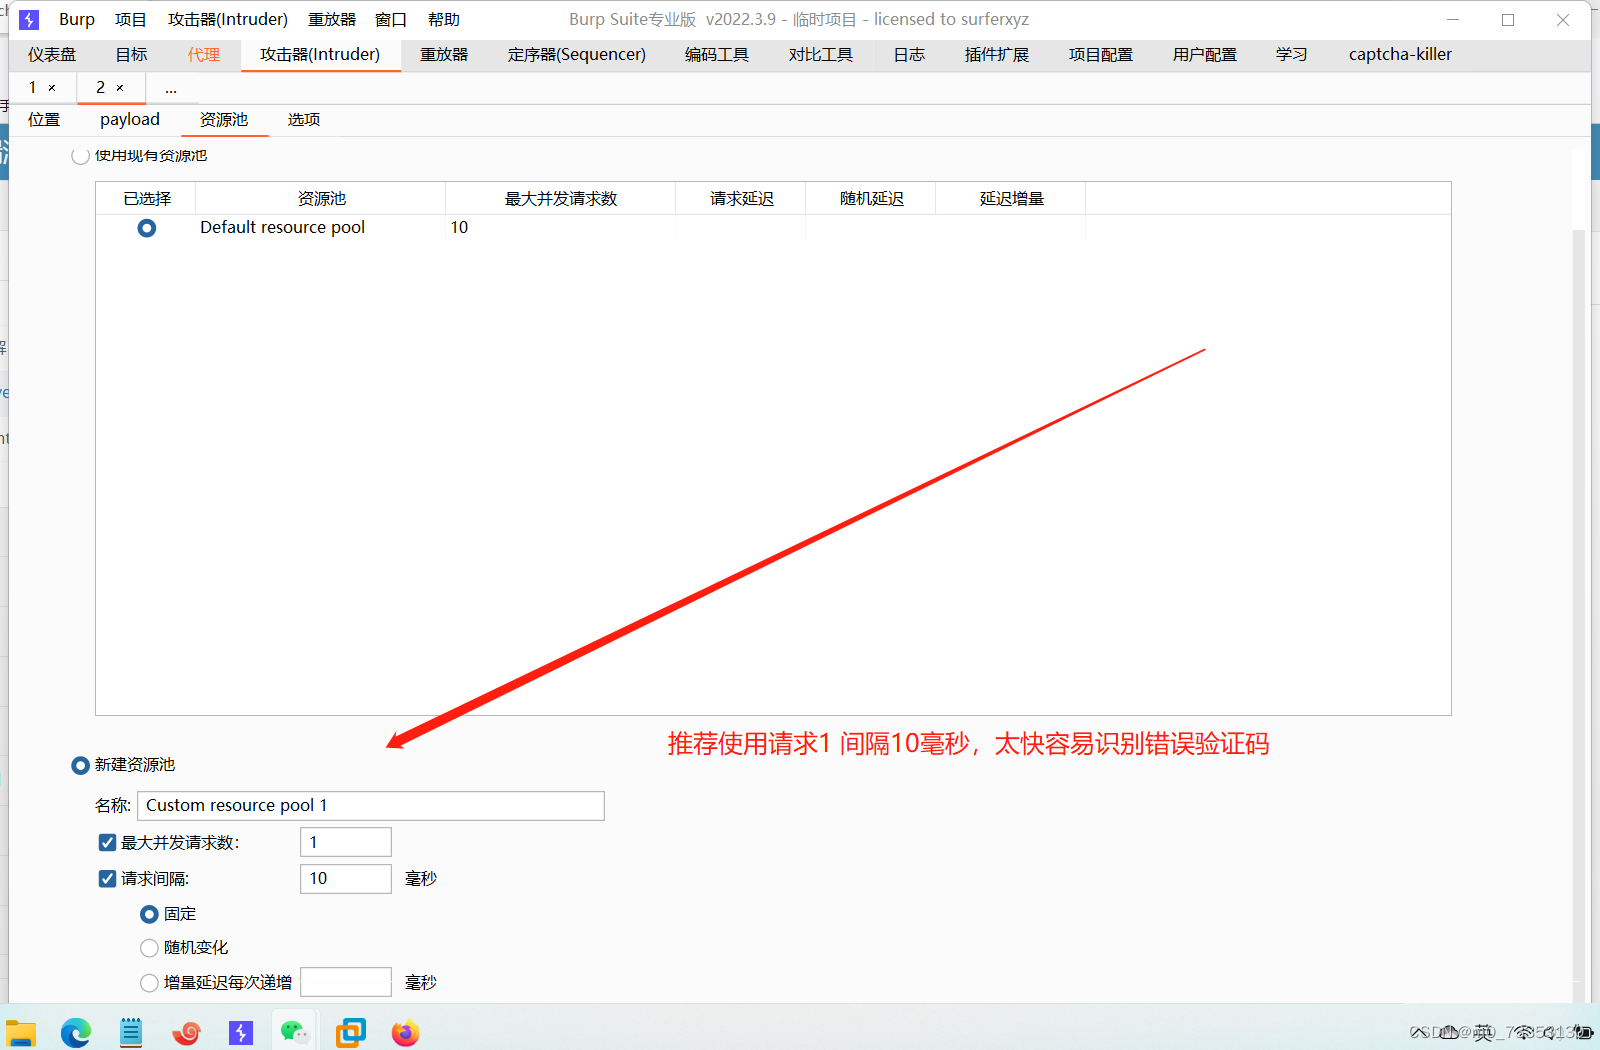Open the 定序器(Sequencer) tab
Viewport: 1600px width, 1050px height.
tap(577, 55)
